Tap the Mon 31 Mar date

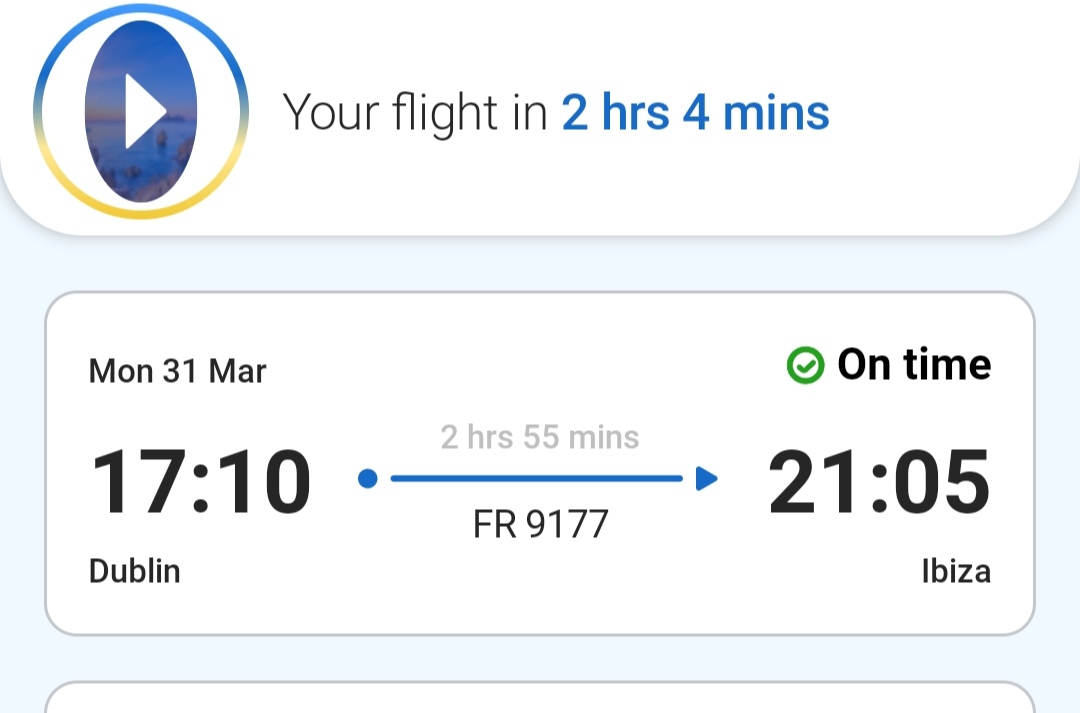click(x=177, y=371)
